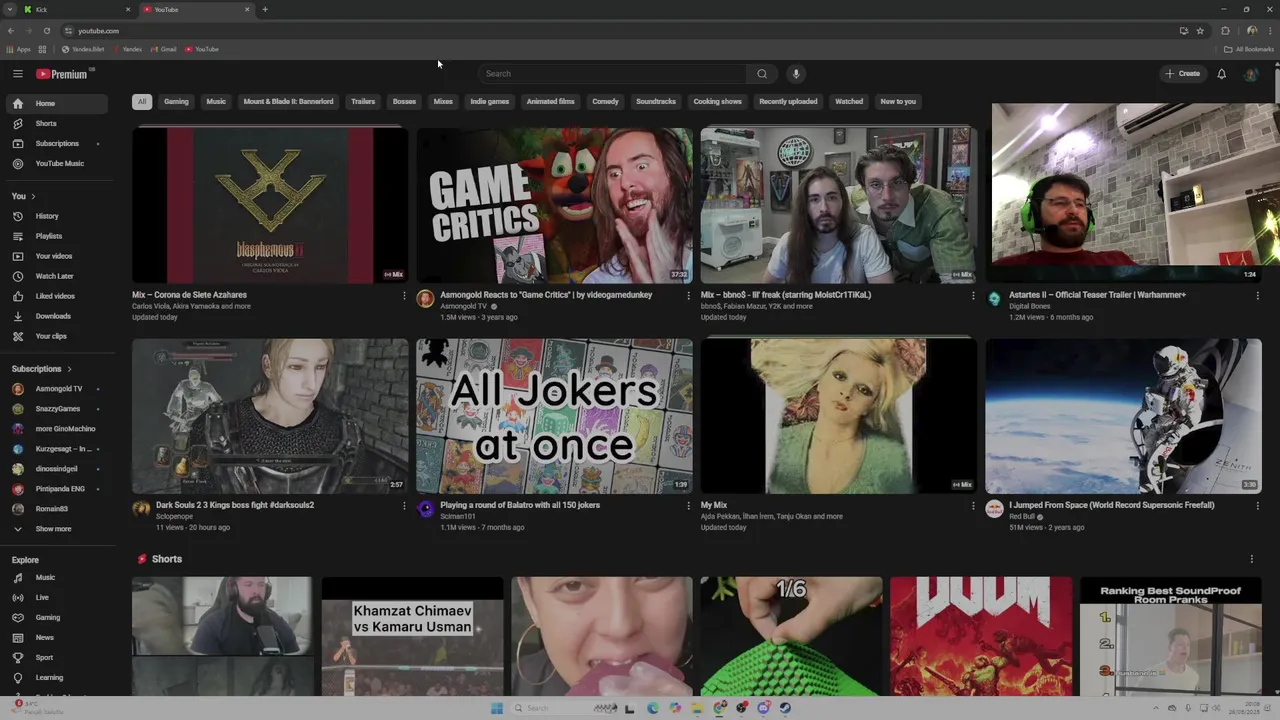Open SnazzyGames subscription channel
This screenshot has height=720, width=1280.
point(56,409)
